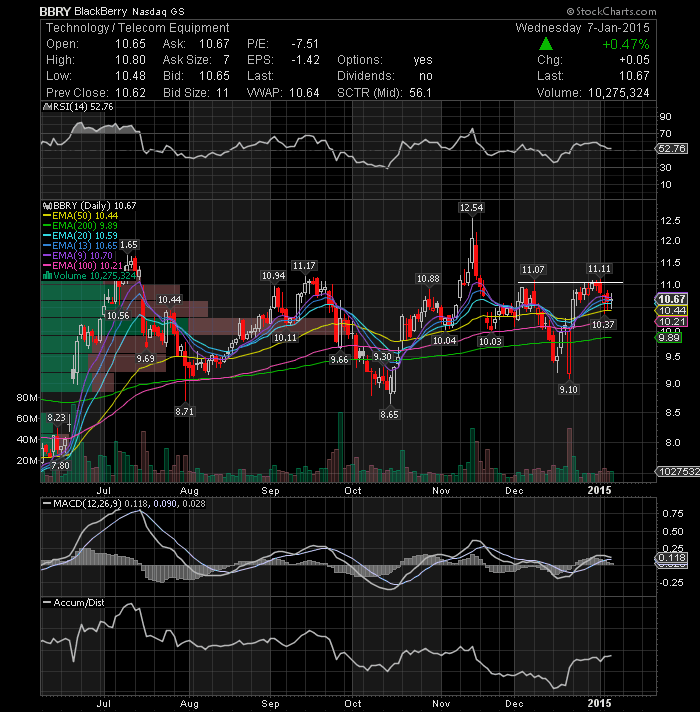
Task: Click the EPS -1.42 value
Action: point(305,60)
